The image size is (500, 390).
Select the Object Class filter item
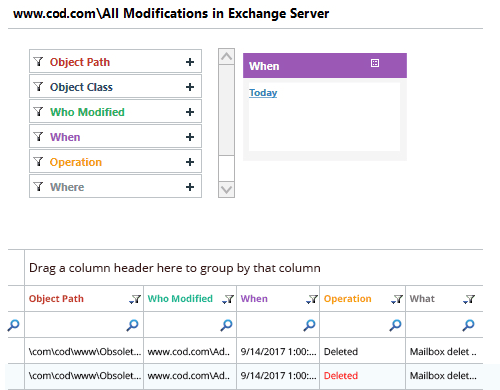115,87
